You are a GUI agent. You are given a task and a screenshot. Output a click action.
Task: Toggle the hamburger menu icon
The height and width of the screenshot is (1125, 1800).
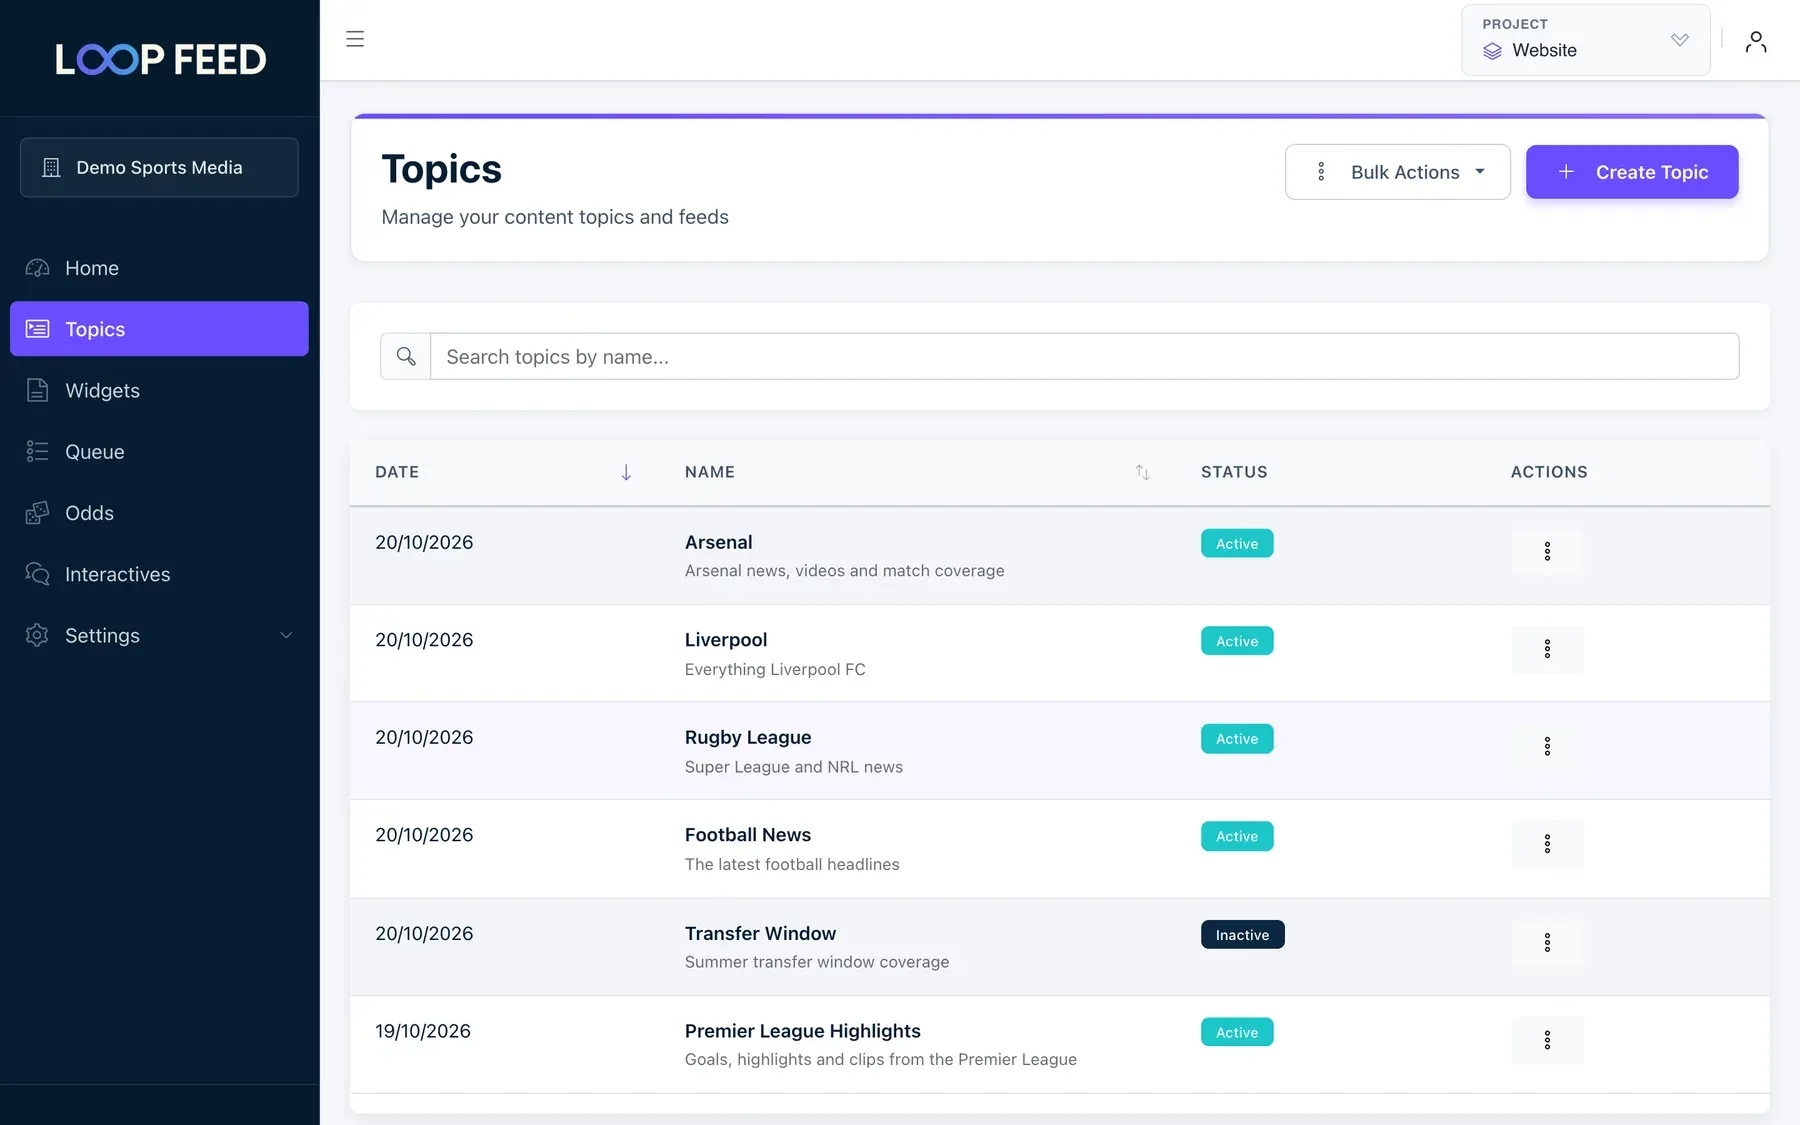pos(355,39)
